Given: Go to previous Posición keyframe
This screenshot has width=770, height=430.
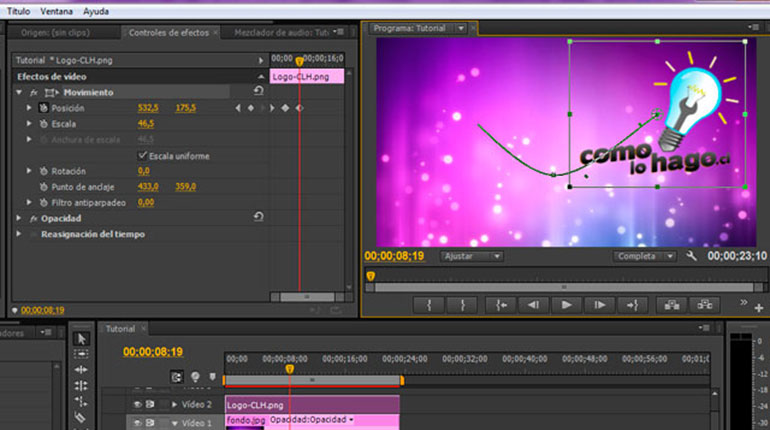Looking at the screenshot, I should 238,108.
